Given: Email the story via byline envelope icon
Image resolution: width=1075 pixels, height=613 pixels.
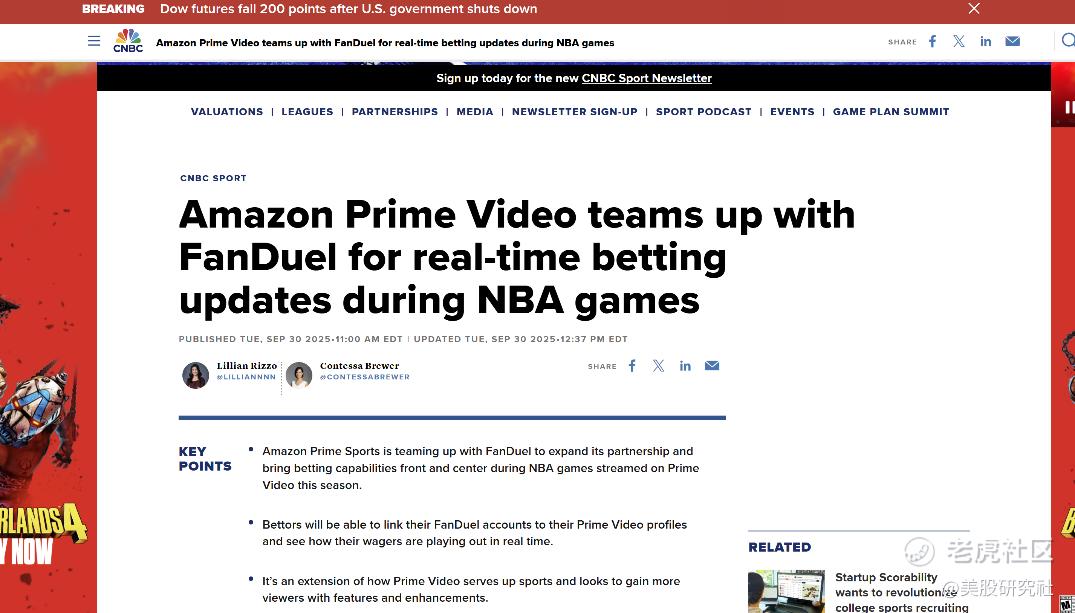Looking at the screenshot, I should [x=712, y=365].
